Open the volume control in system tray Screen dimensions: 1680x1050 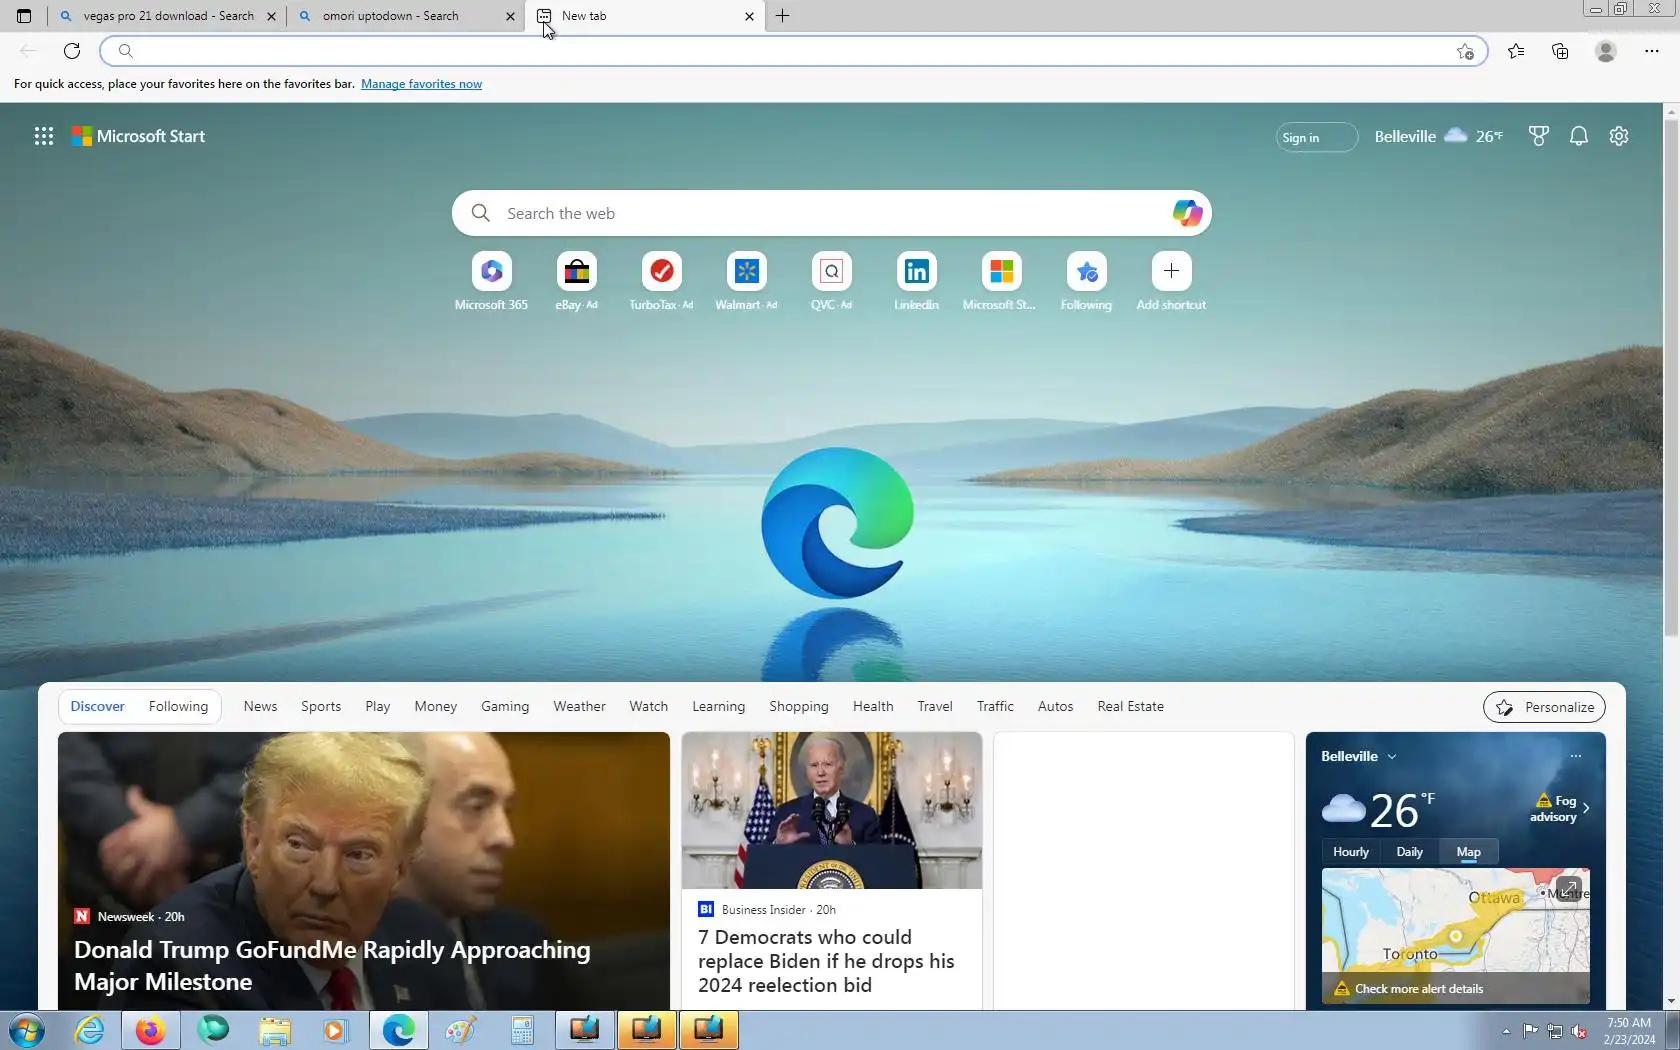(x=1579, y=1031)
